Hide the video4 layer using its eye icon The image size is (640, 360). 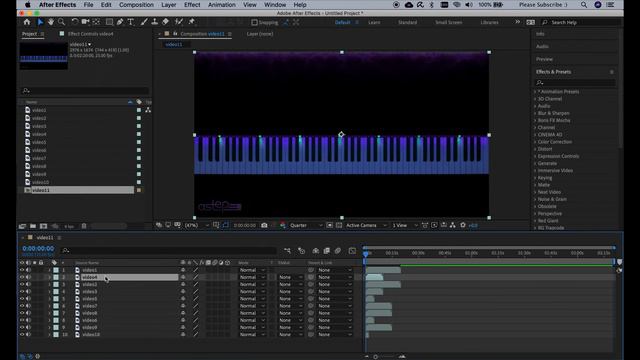(22, 277)
